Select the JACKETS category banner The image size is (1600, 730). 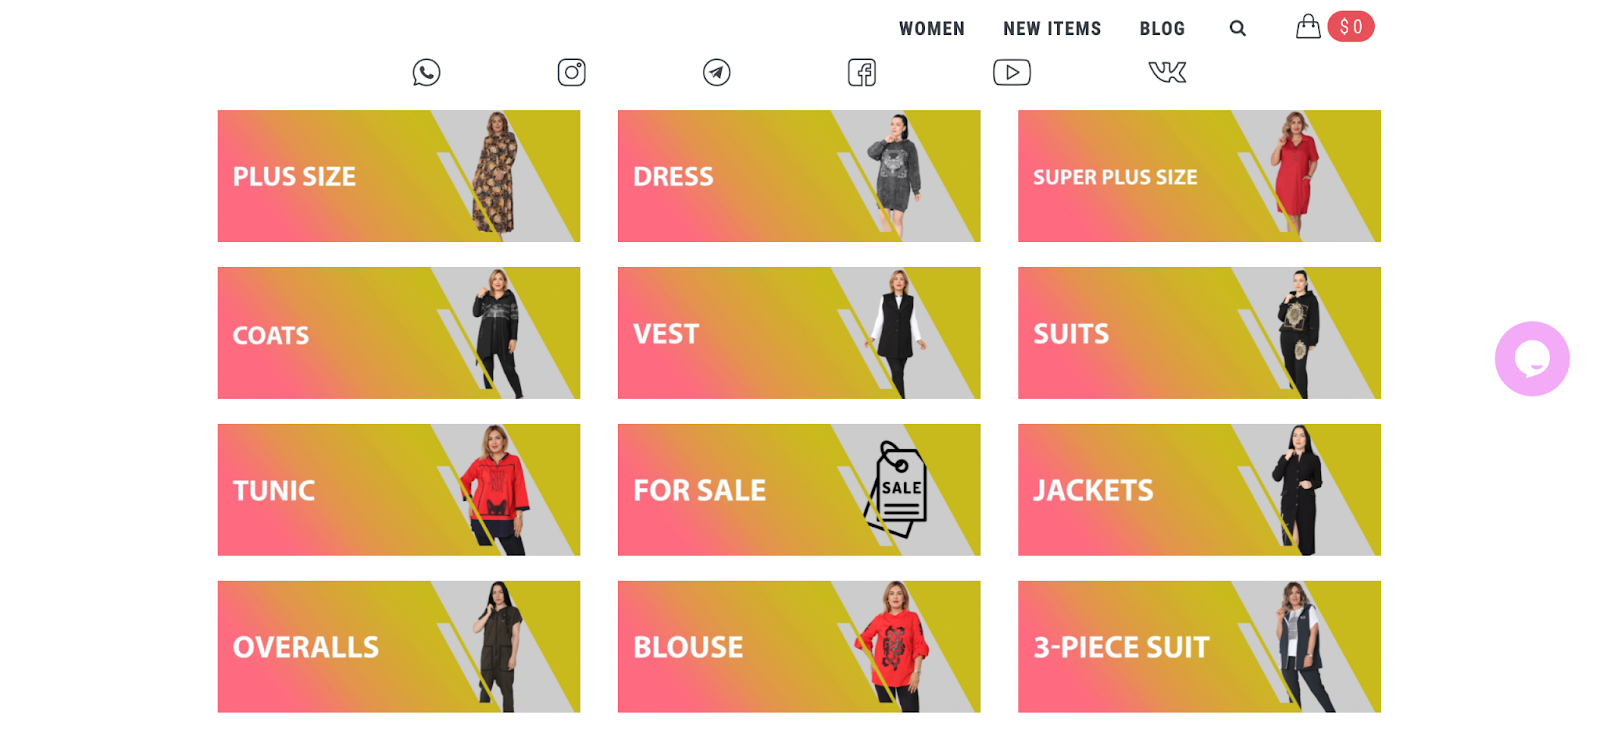pyautogui.click(x=1199, y=490)
